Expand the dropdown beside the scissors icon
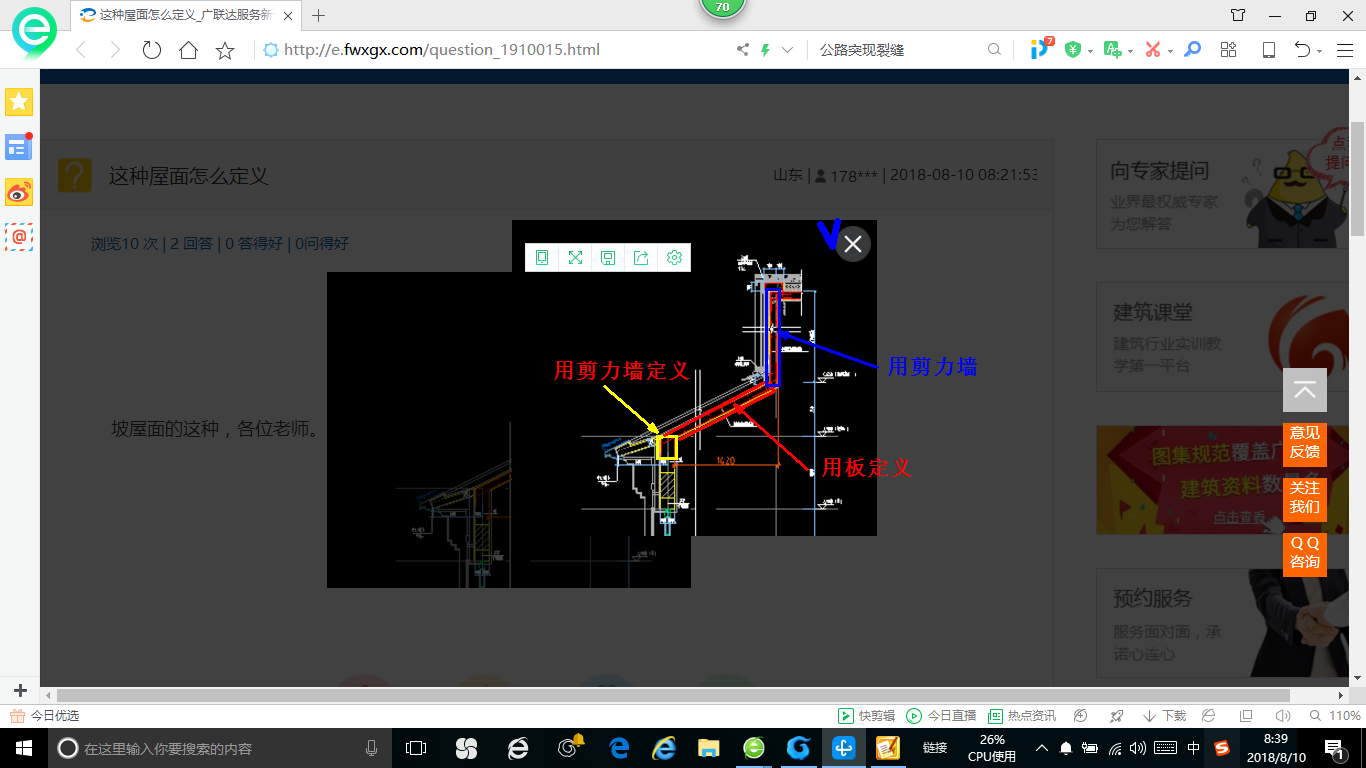This screenshot has height=768, width=1366. click(1170, 51)
